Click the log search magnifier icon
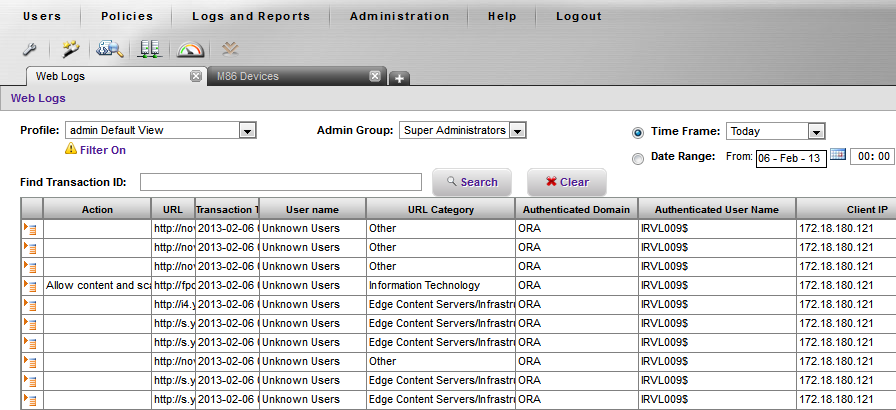 coord(109,49)
